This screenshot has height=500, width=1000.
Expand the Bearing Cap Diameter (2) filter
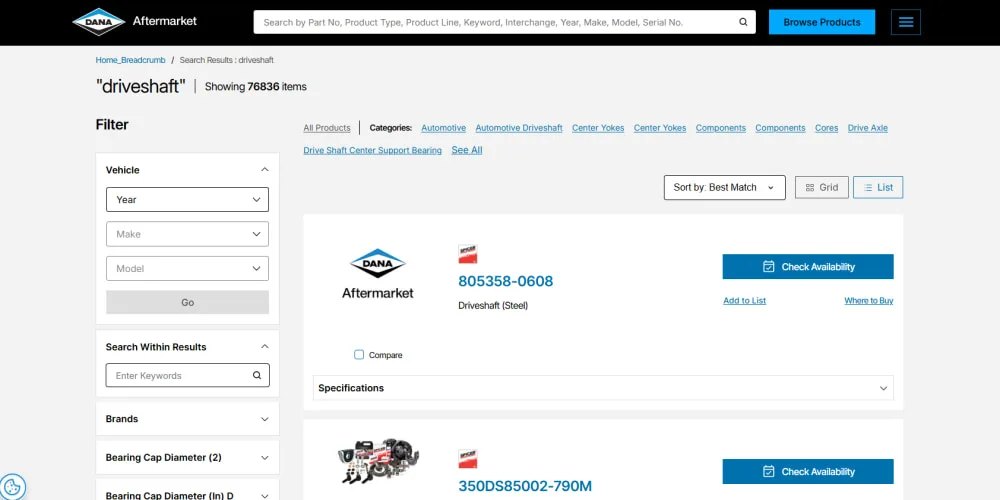point(188,458)
